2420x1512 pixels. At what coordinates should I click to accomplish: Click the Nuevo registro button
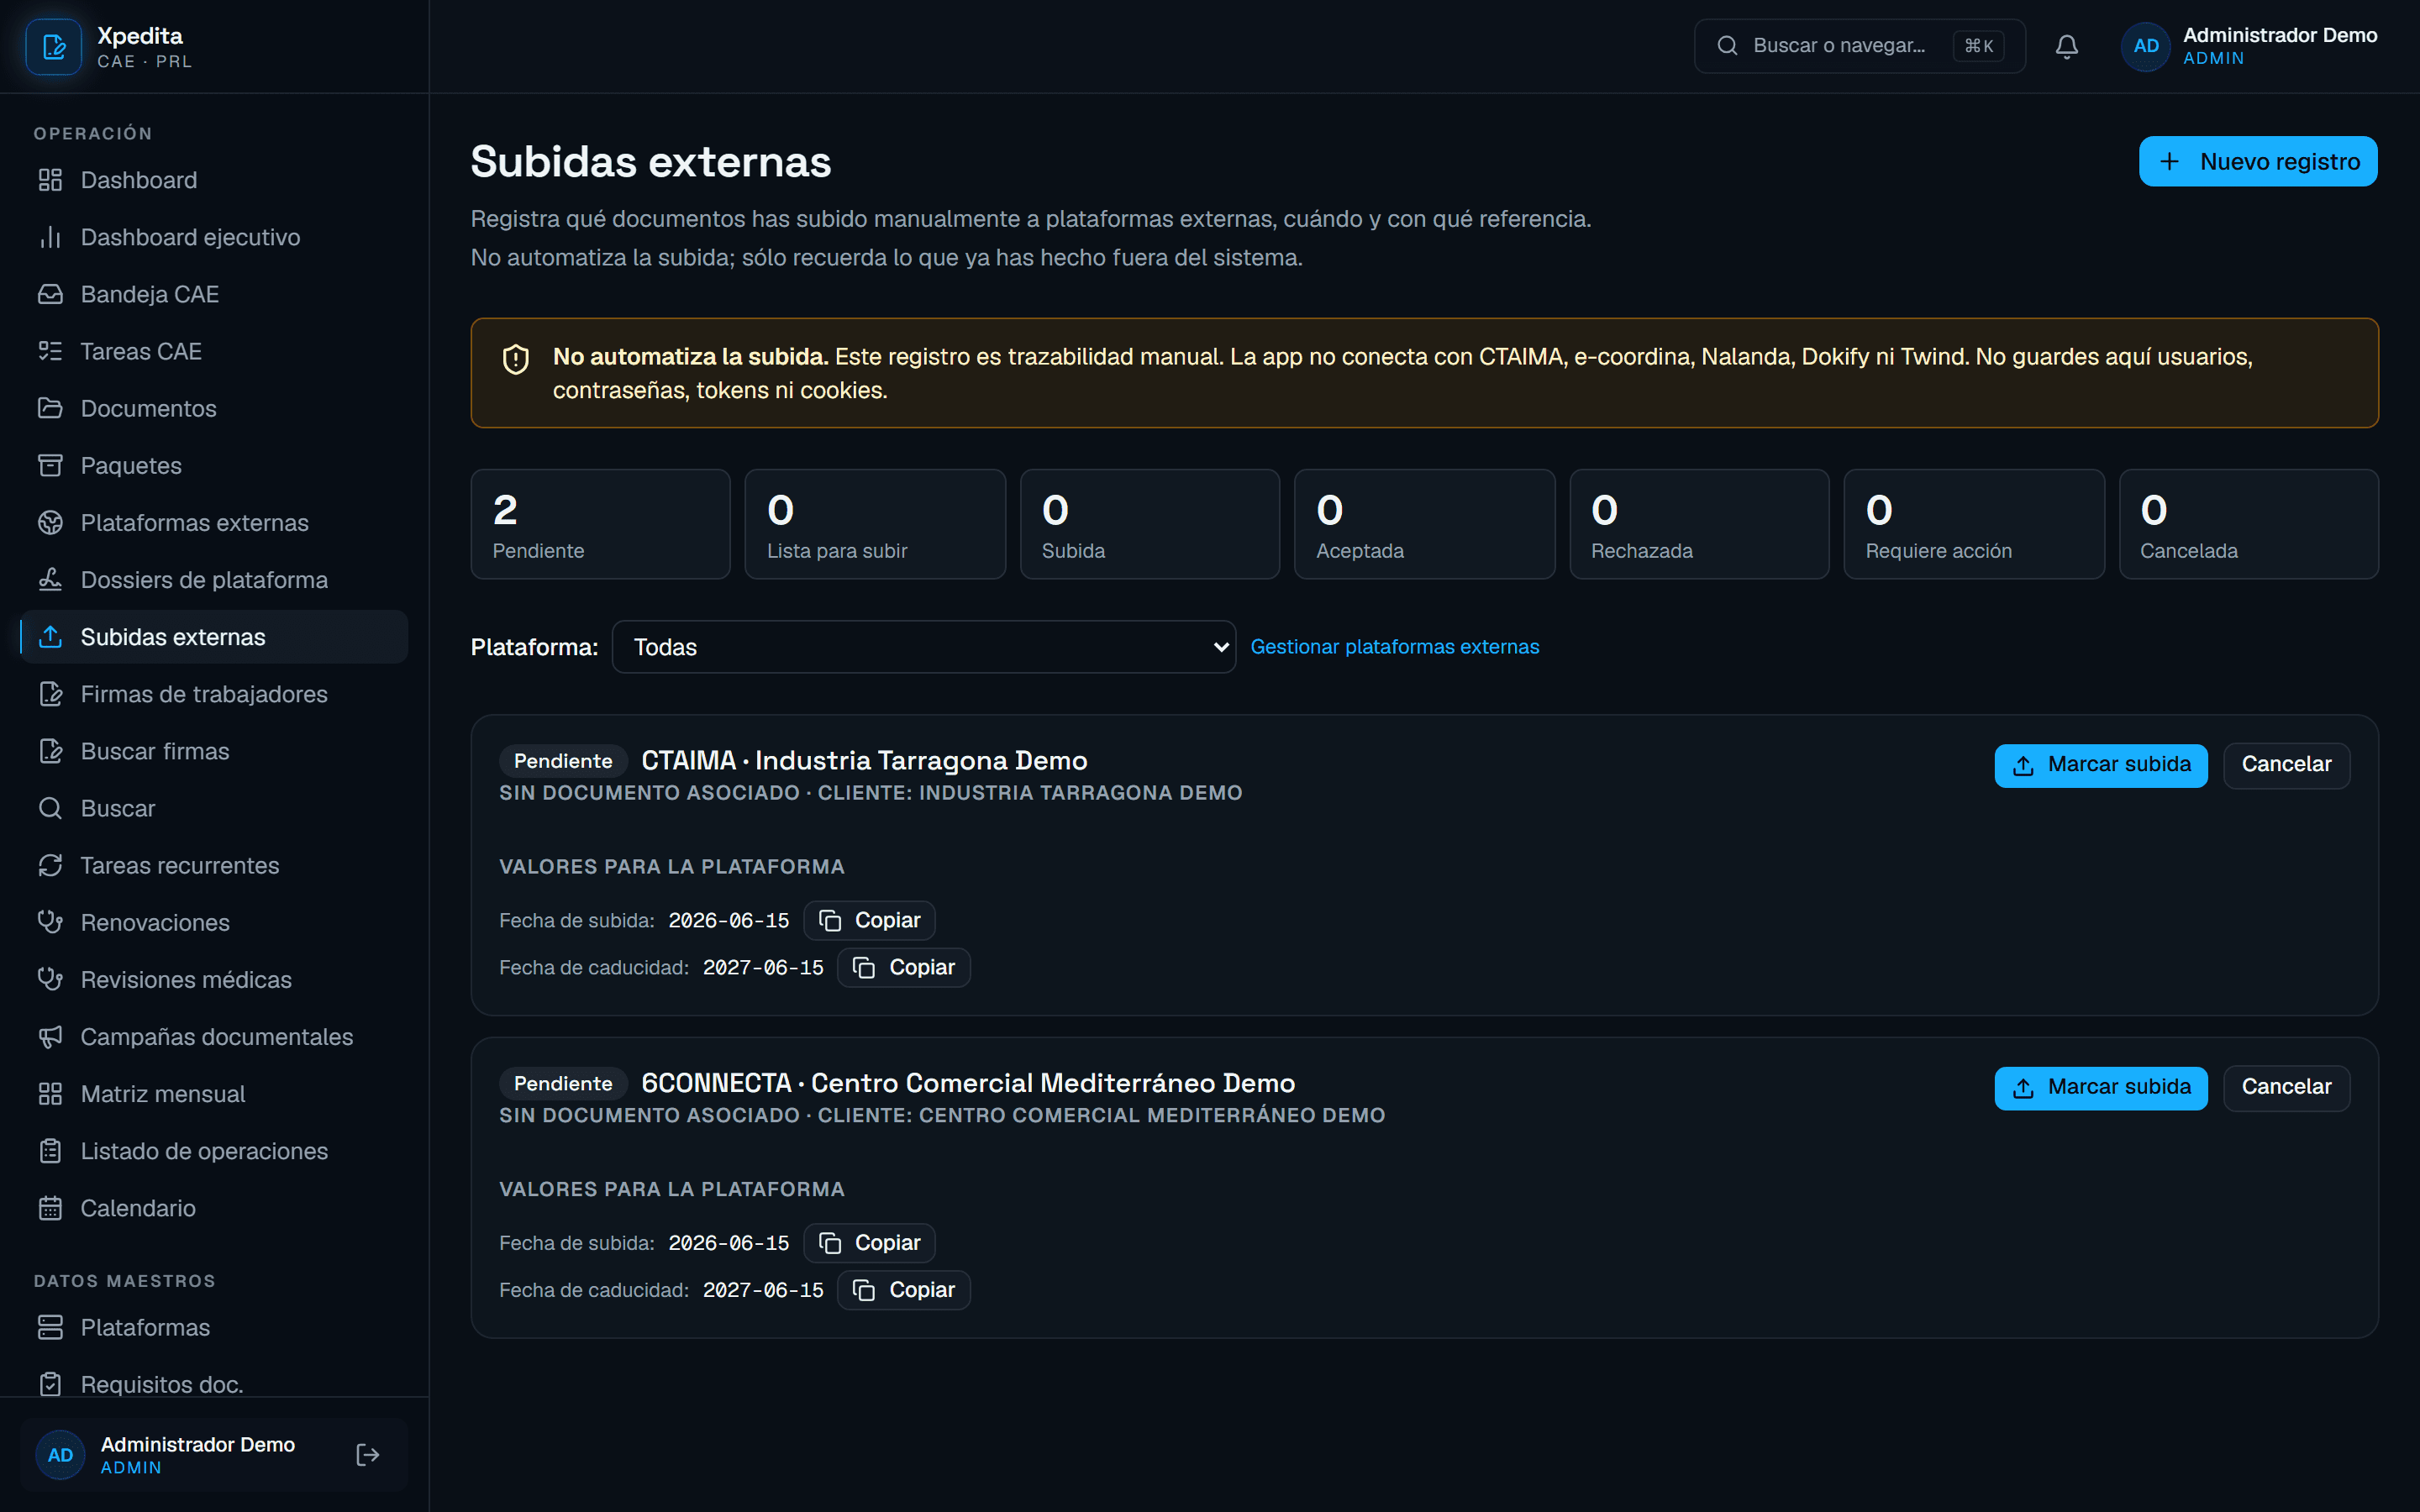pyautogui.click(x=2258, y=161)
